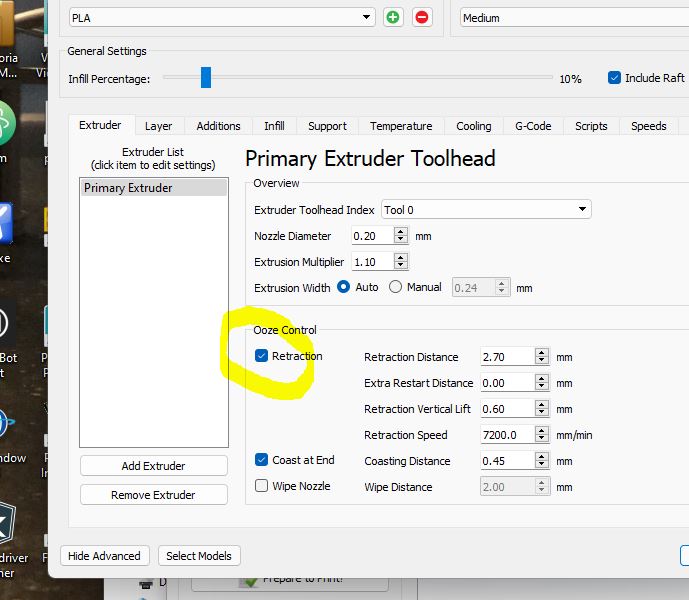Select Manual extrusion width radio button

(395, 287)
